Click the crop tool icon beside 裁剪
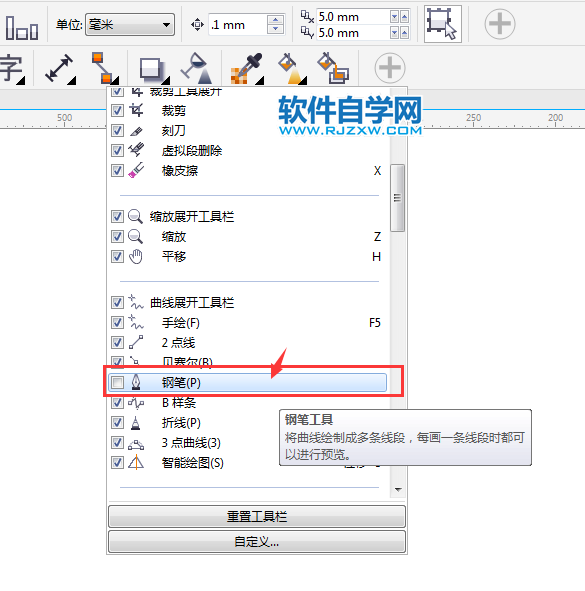This screenshot has width=585, height=591. 136,110
